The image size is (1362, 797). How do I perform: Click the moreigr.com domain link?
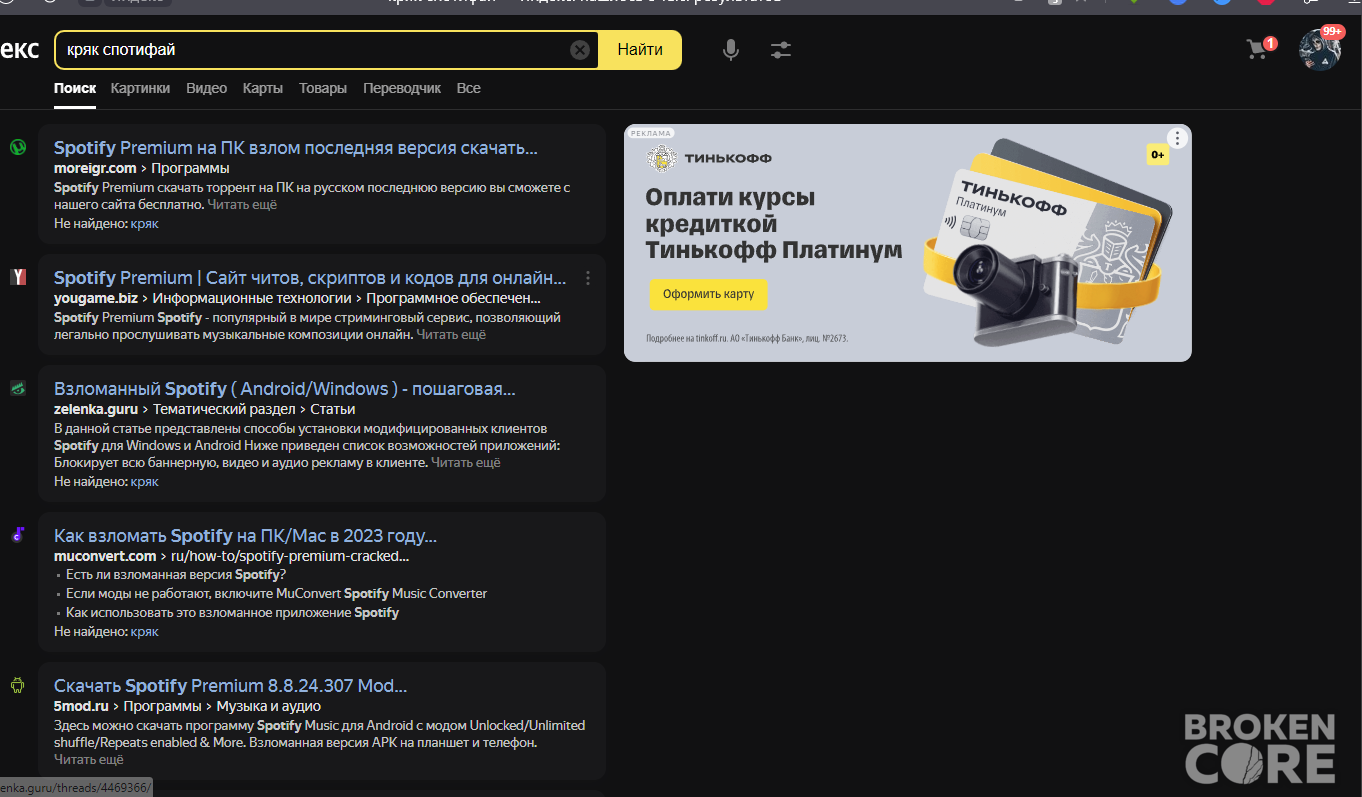(95, 168)
